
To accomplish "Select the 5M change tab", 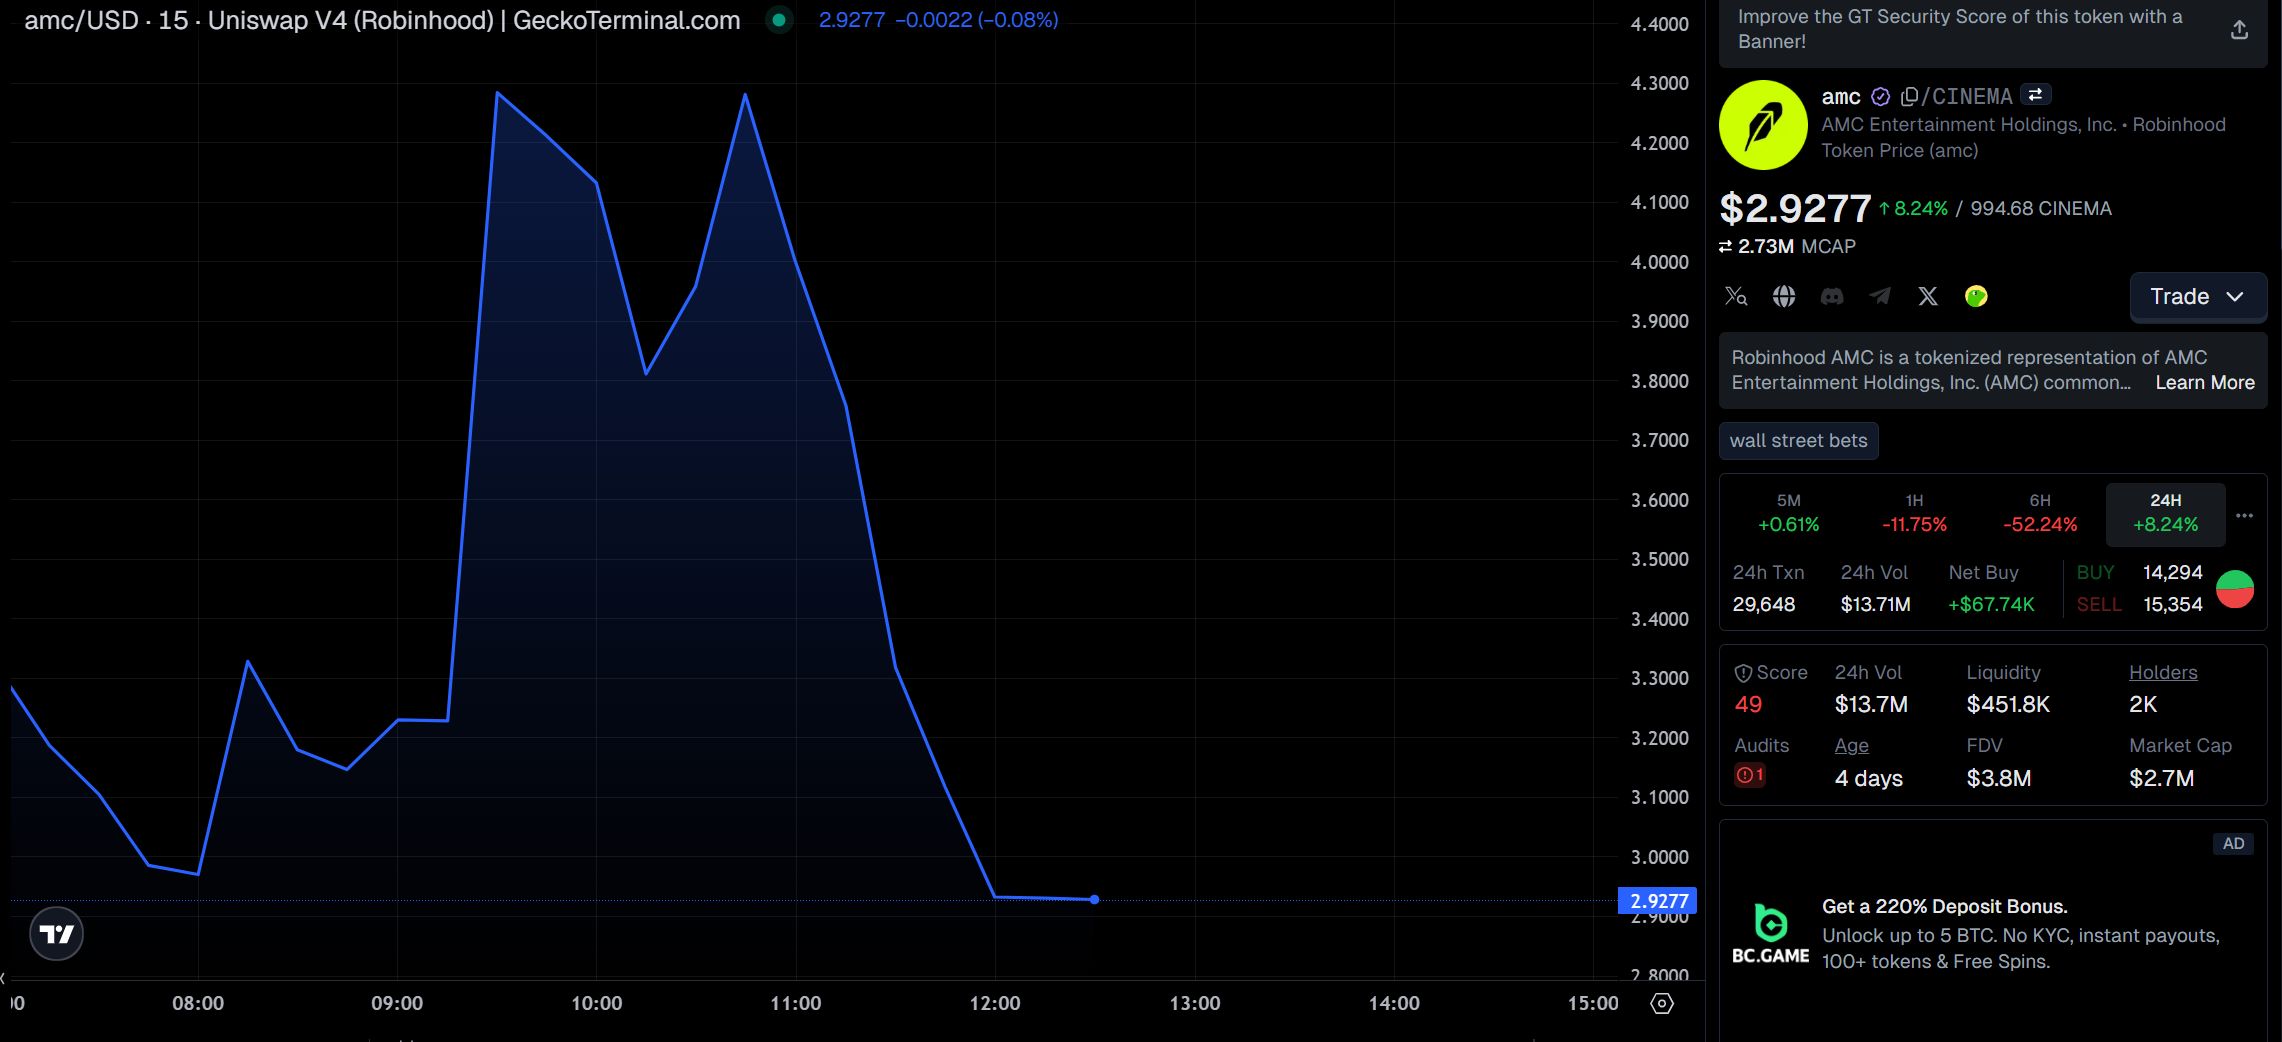I will [1789, 513].
